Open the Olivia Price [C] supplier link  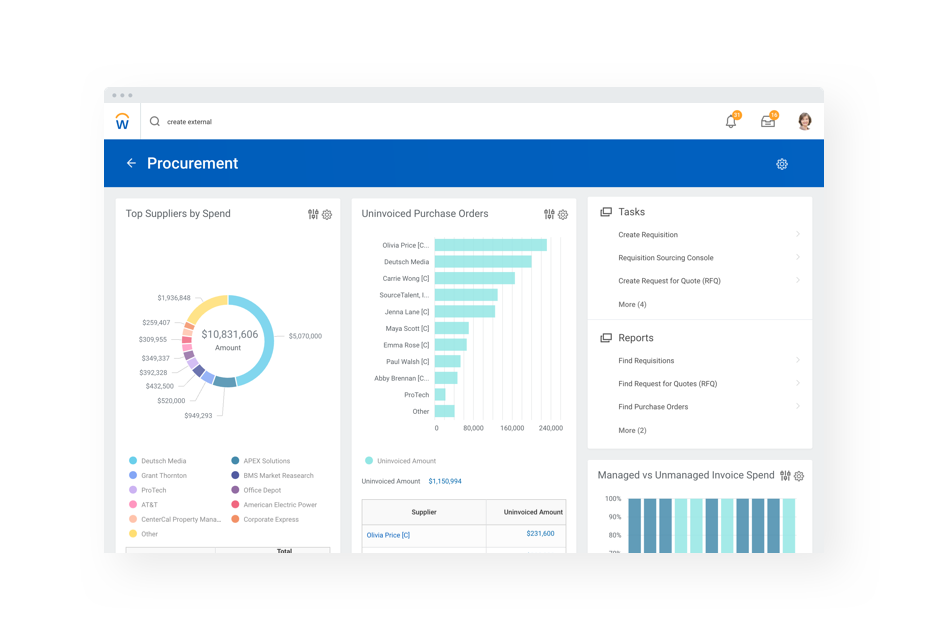(x=388, y=535)
